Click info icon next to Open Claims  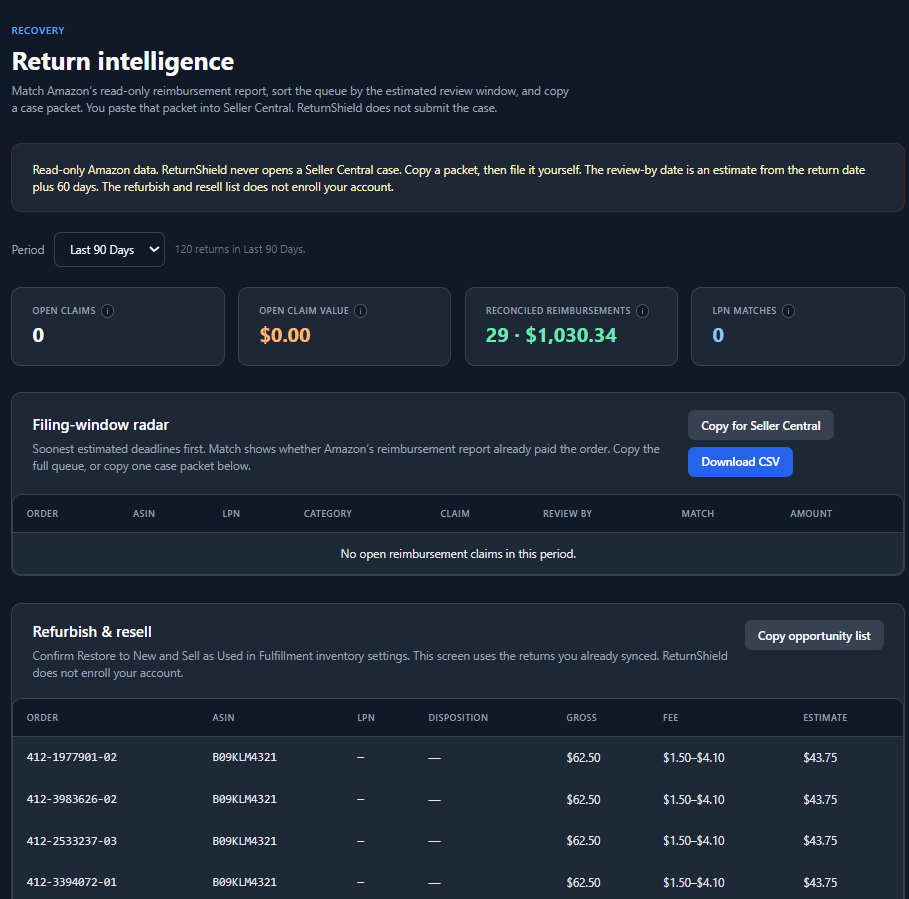coord(107,311)
